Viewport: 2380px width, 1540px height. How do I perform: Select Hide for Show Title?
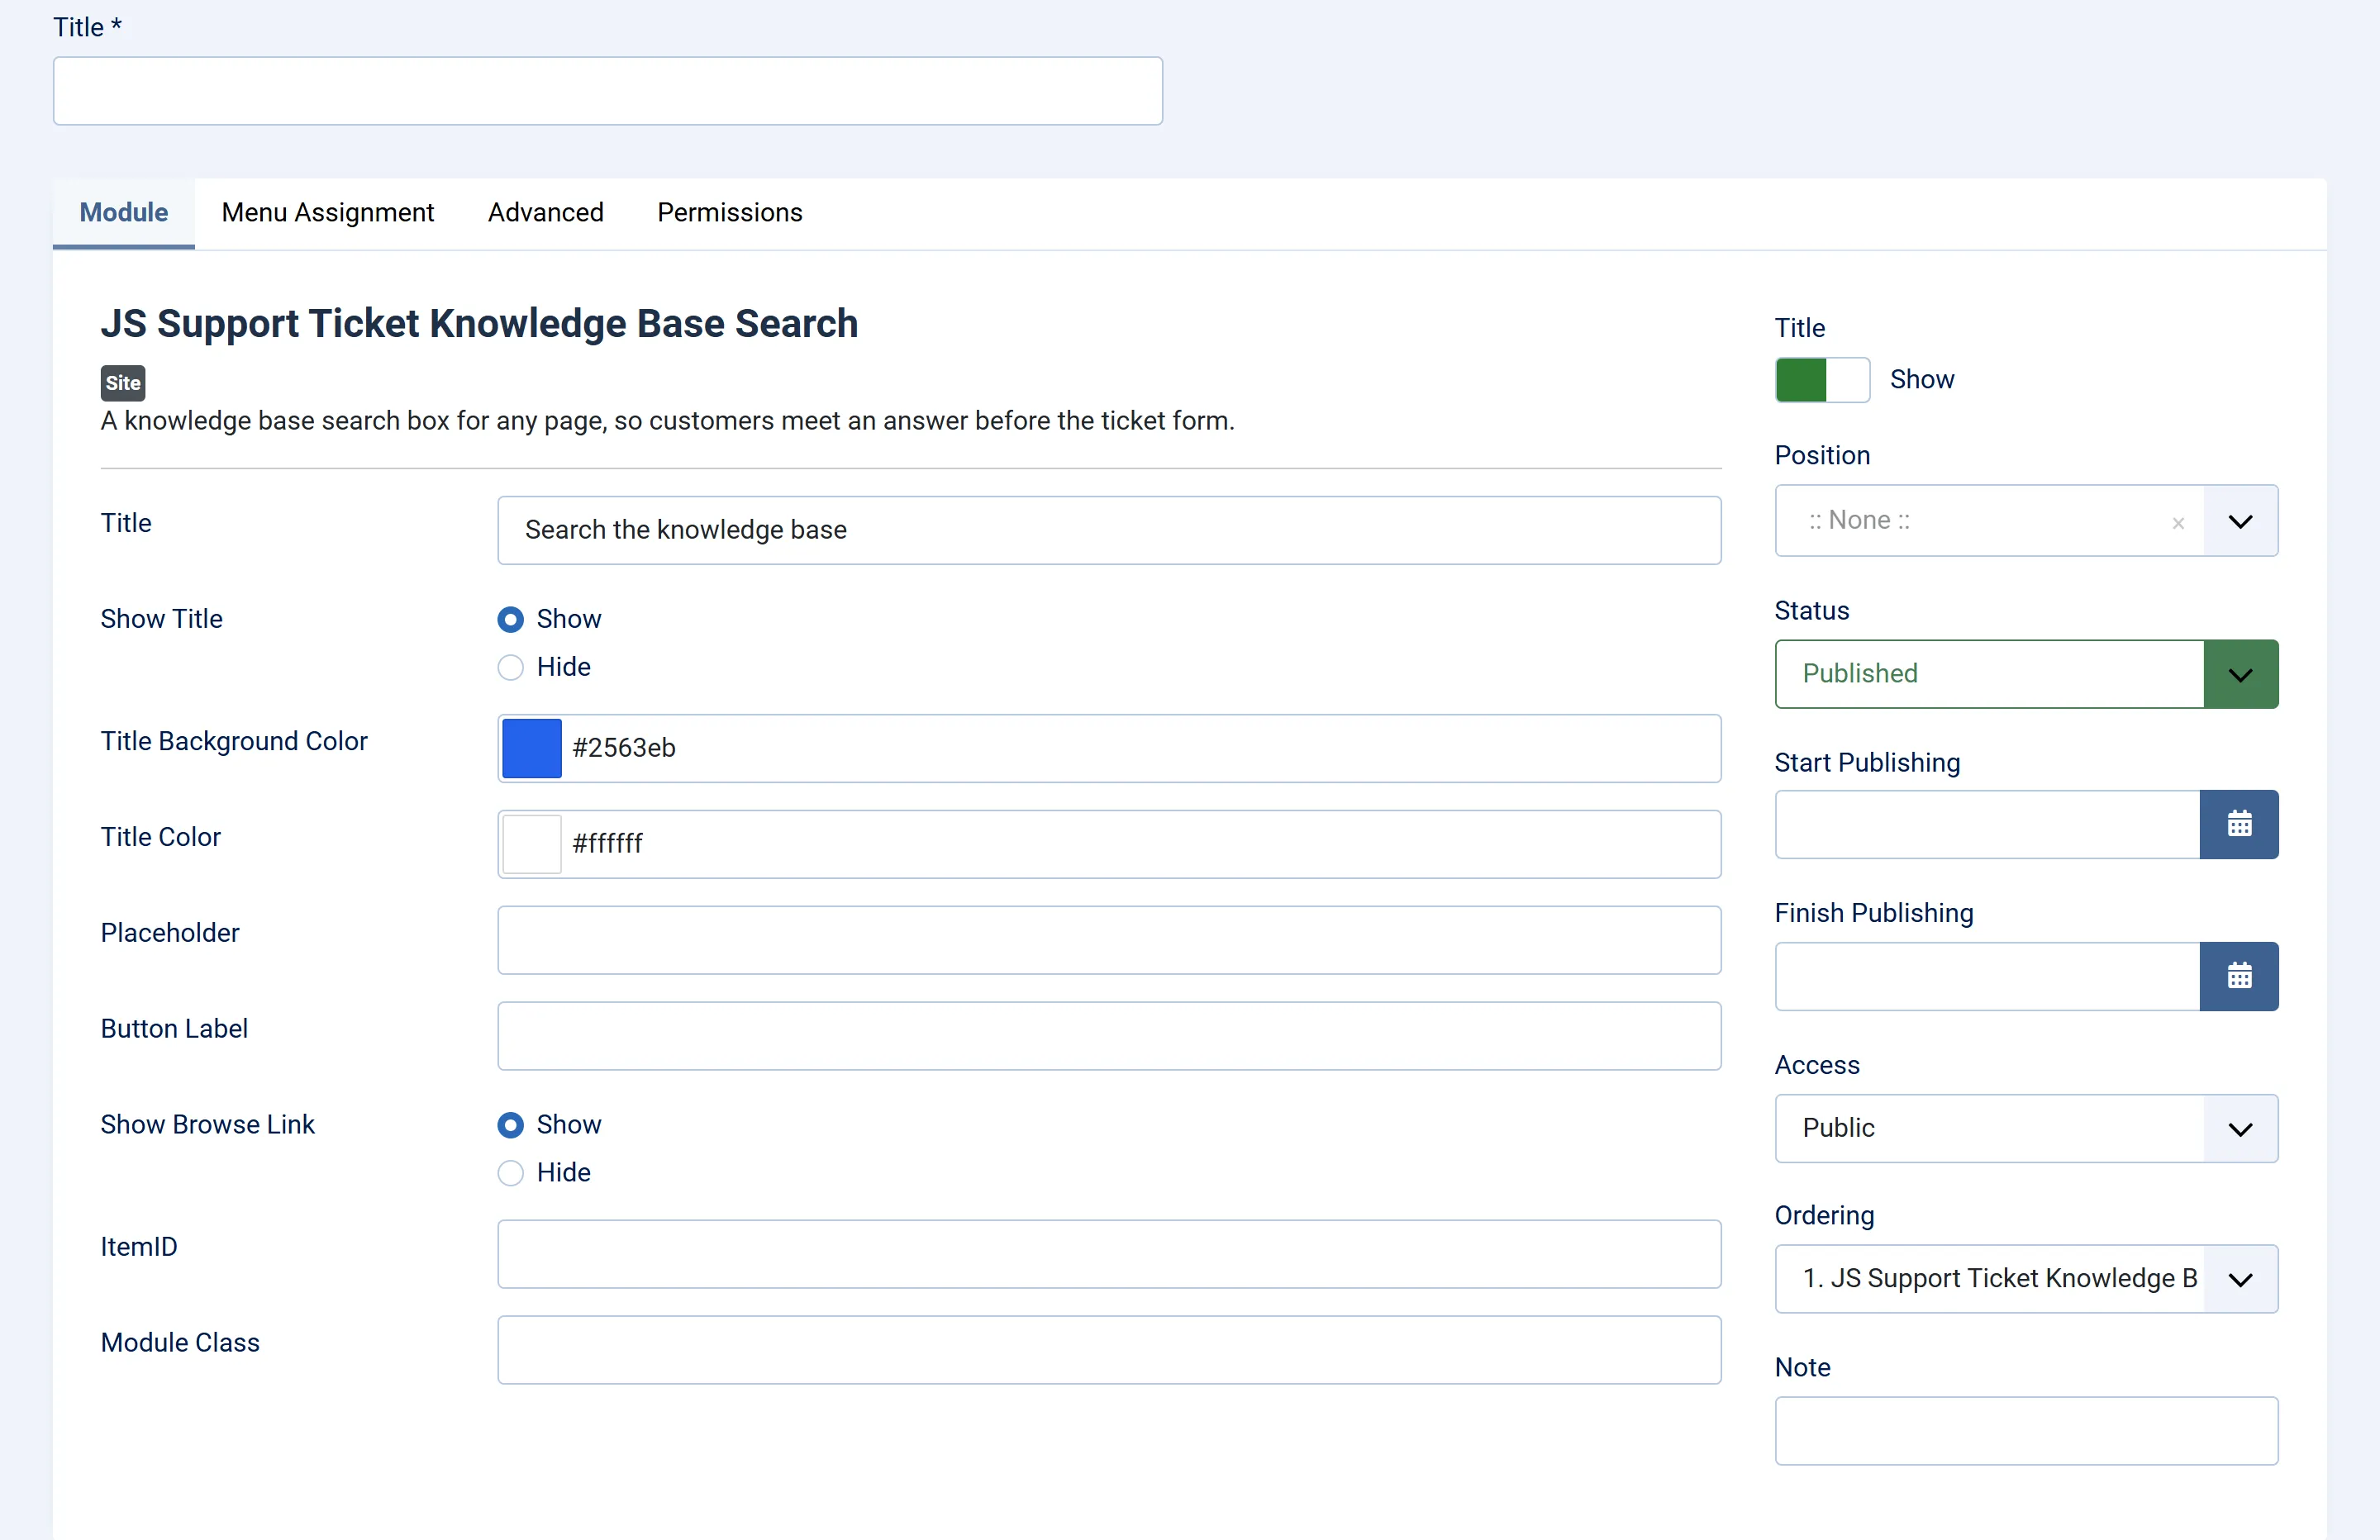(510, 668)
